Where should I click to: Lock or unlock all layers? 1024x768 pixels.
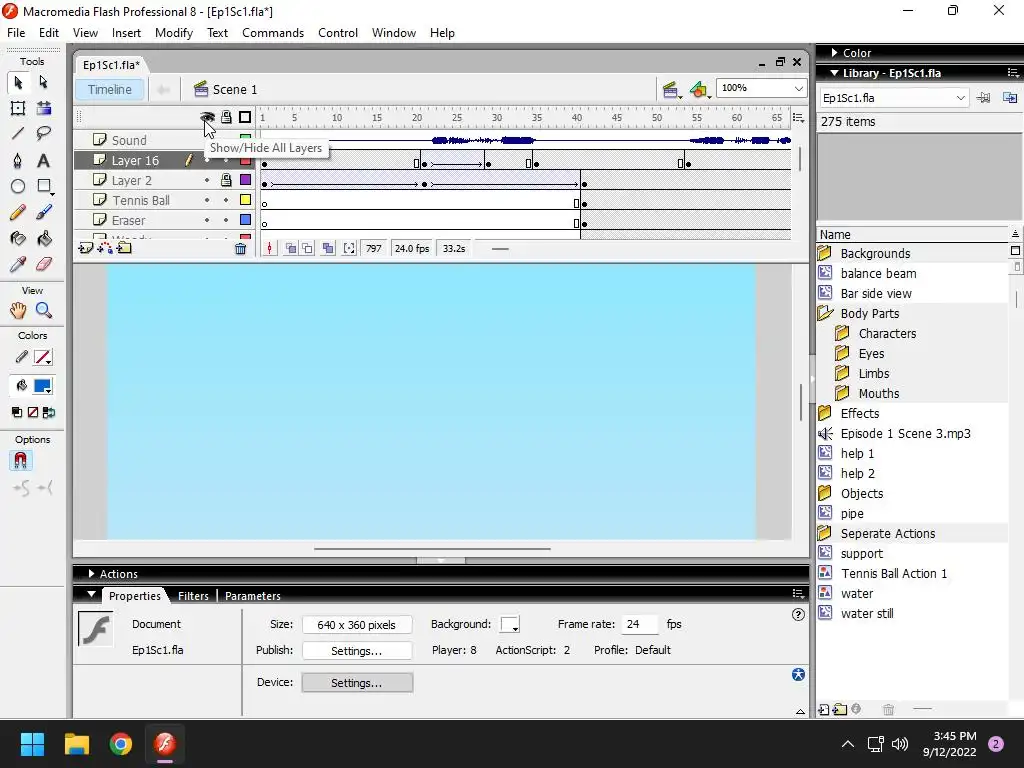coord(226,117)
